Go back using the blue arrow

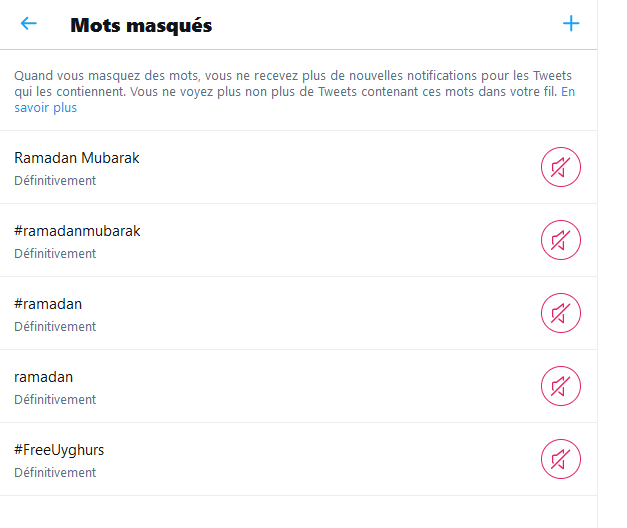coord(28,23)
